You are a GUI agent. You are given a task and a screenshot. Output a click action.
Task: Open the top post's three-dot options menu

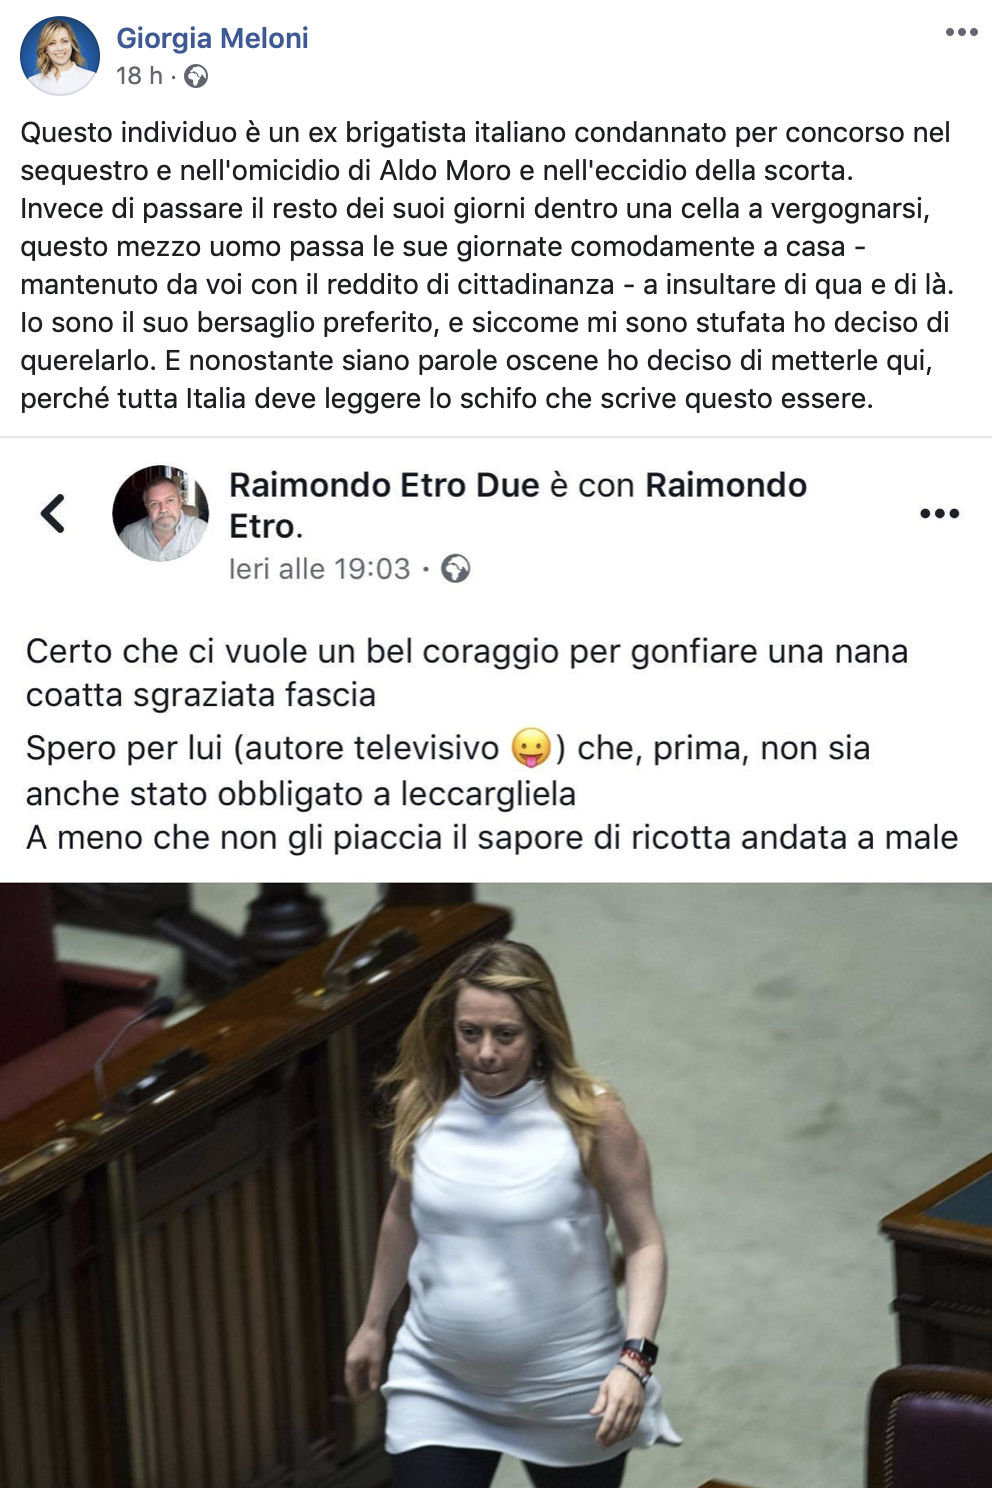961,33
